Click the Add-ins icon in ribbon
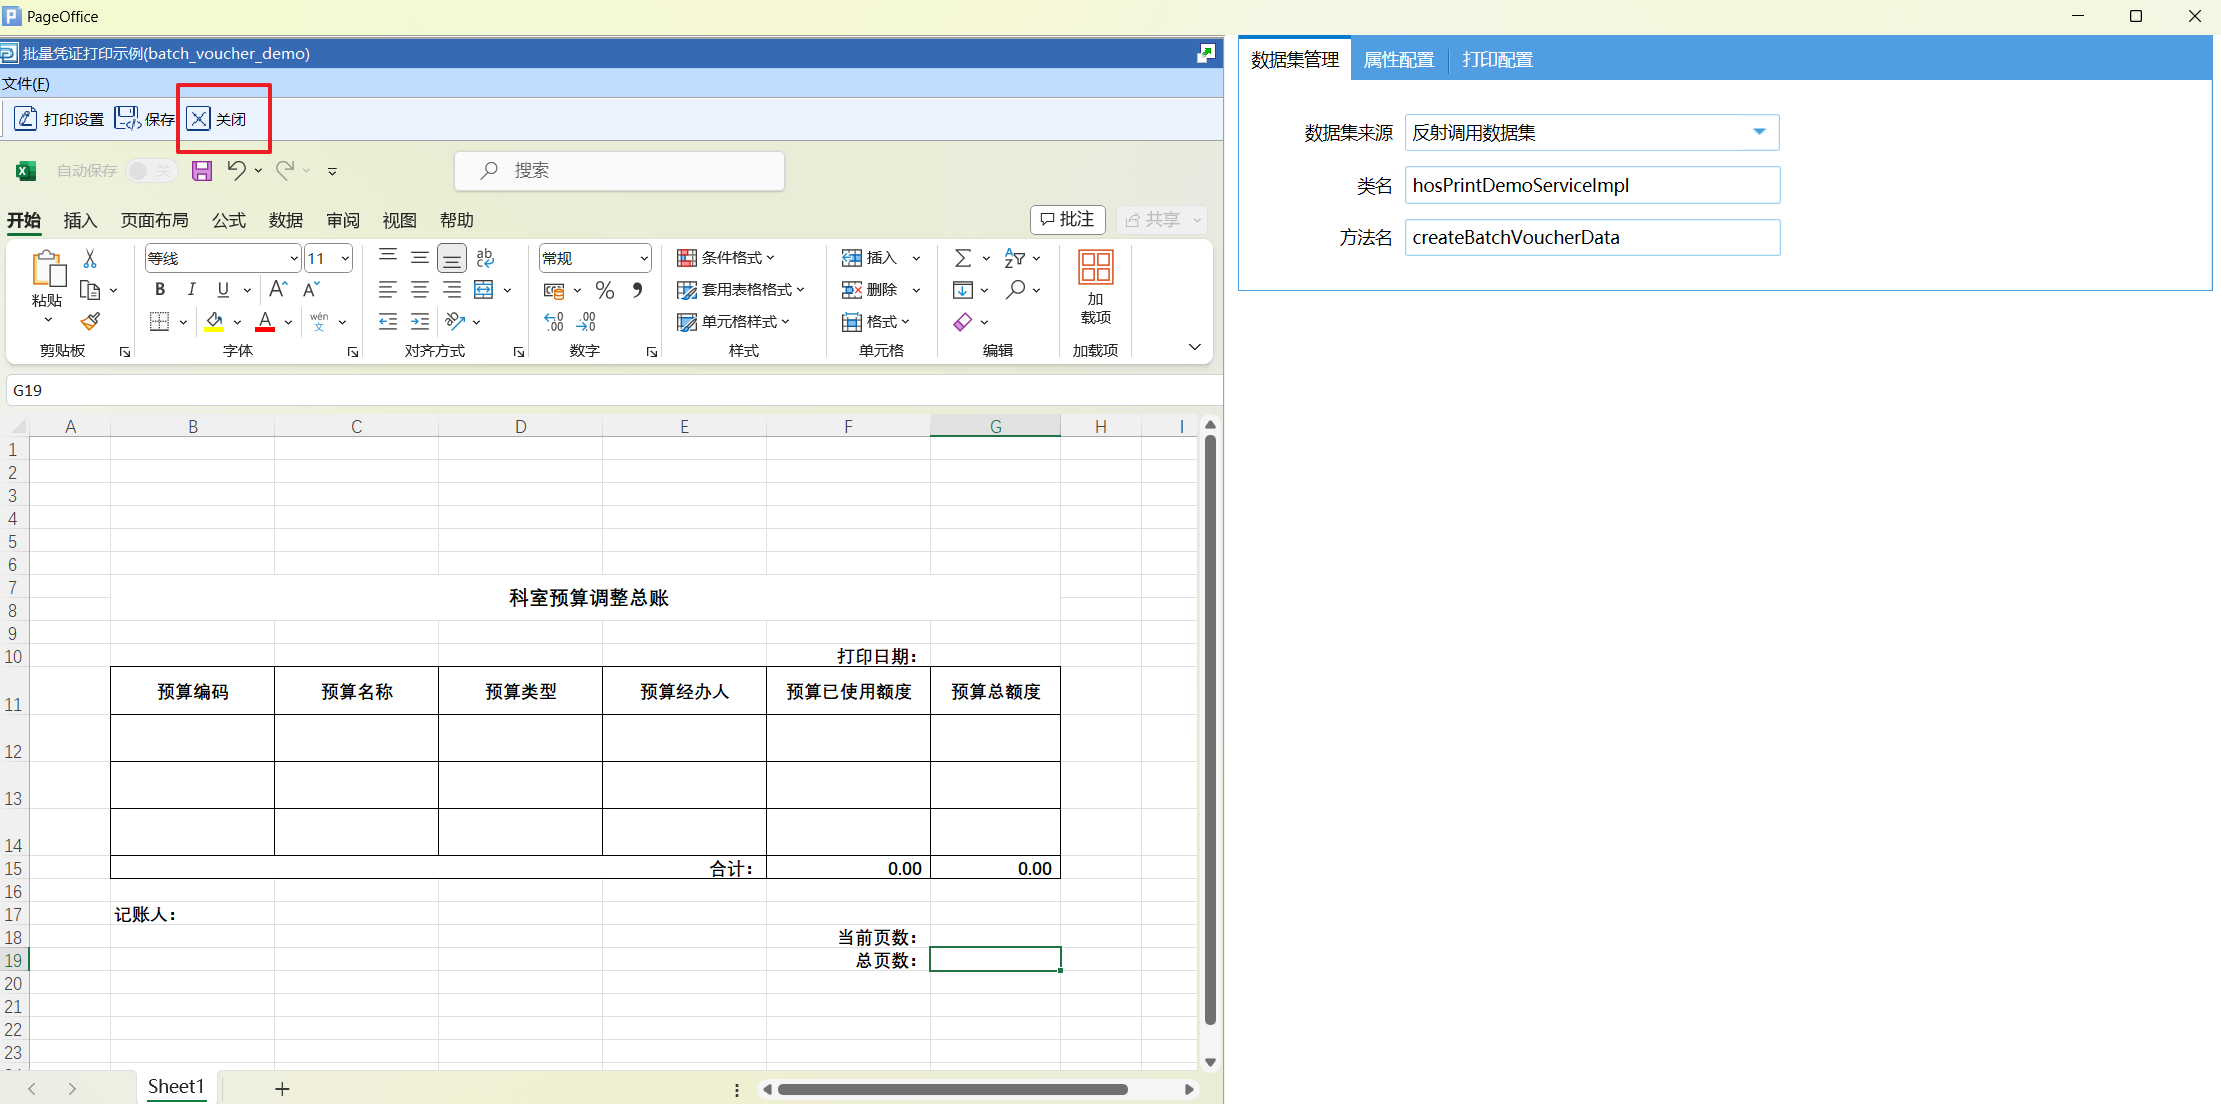2221x1104 pixels. click(x=1095, y=287)
